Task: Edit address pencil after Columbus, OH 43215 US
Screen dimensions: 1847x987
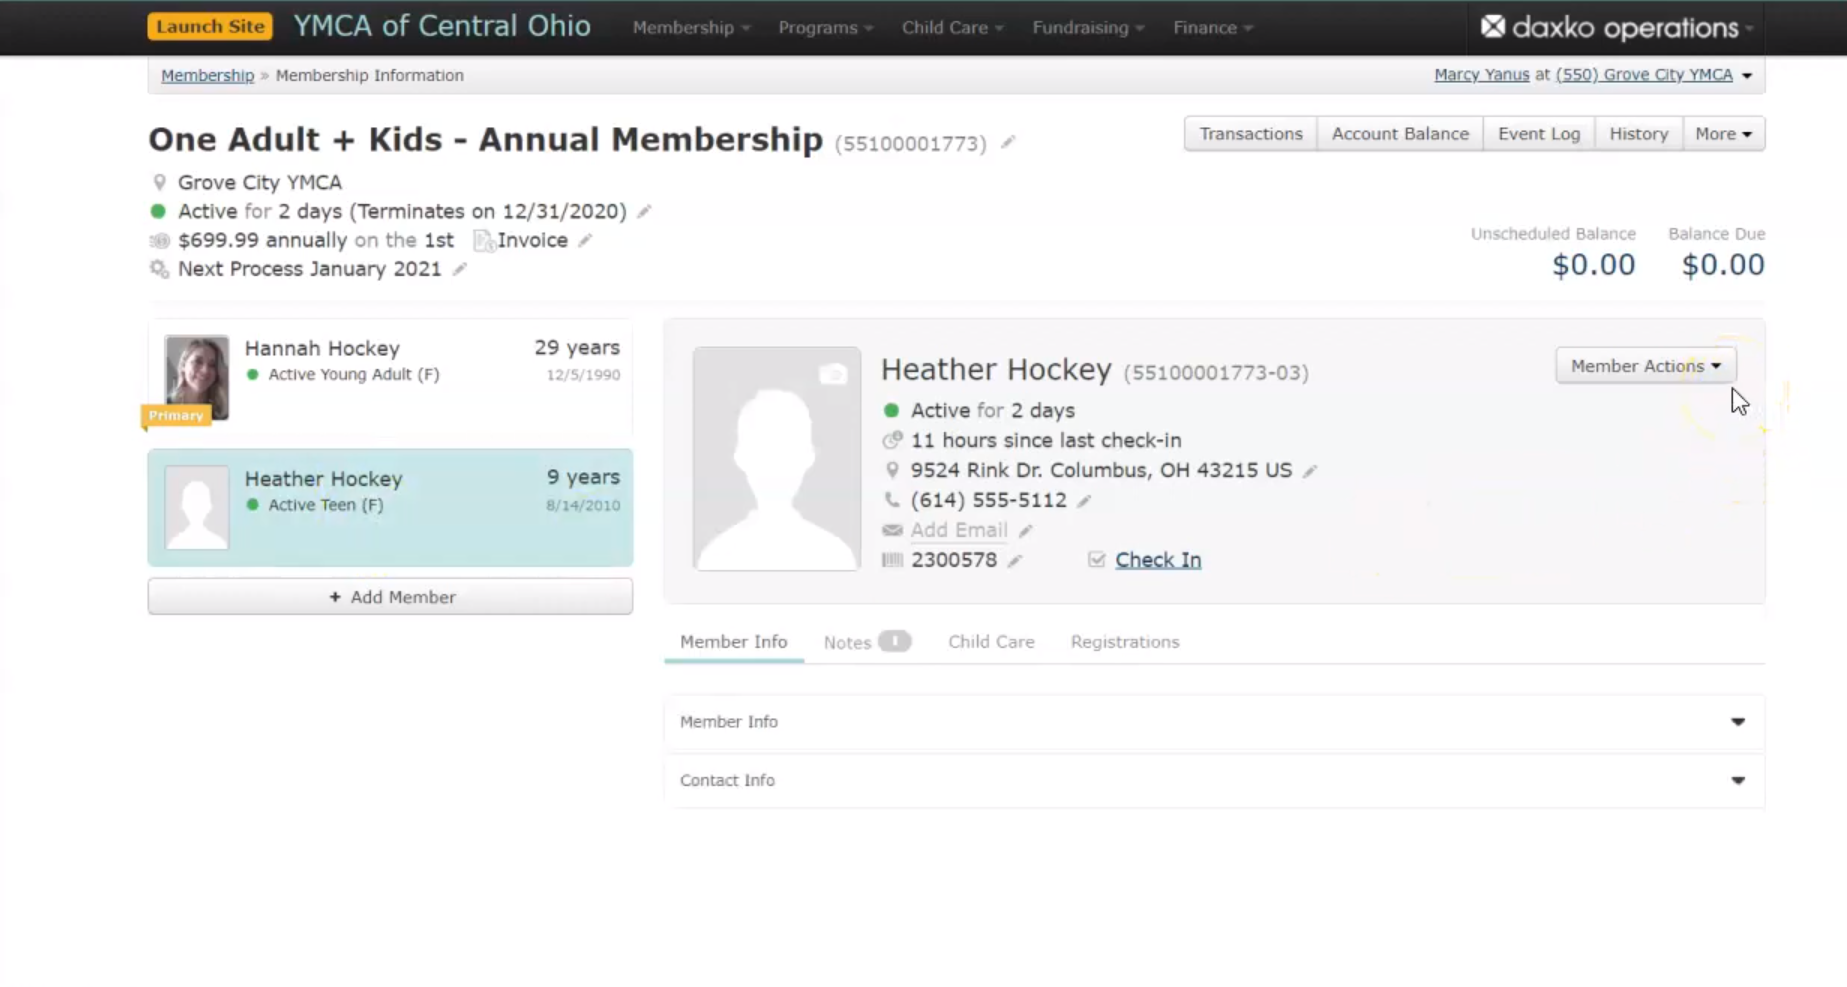Action: pos(1310,471)
